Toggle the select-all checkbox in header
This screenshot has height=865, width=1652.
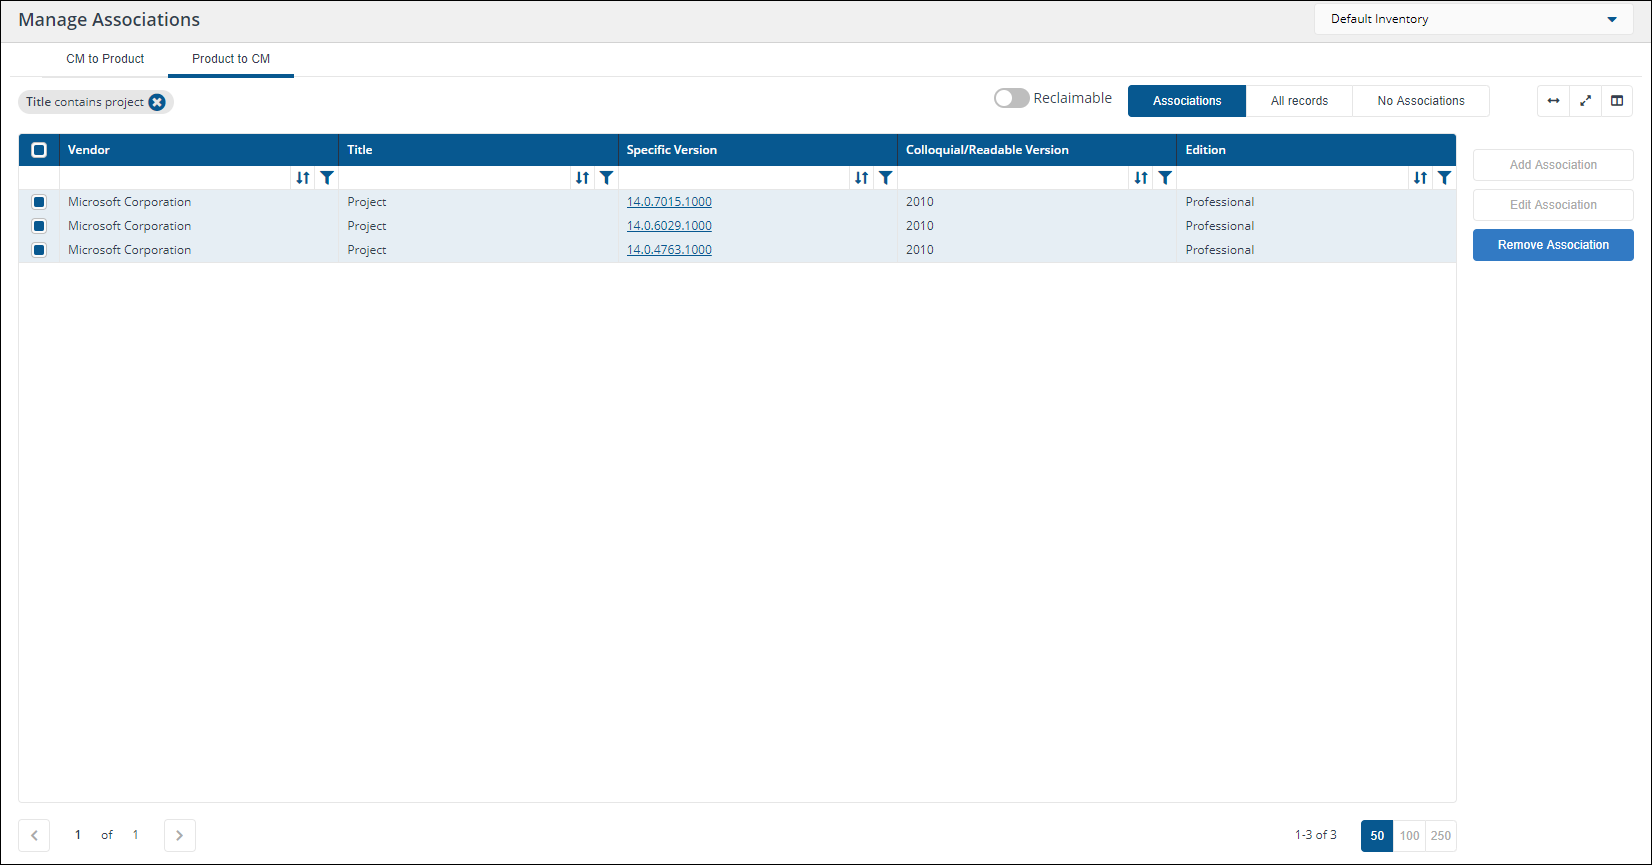(x=39, y=150)
